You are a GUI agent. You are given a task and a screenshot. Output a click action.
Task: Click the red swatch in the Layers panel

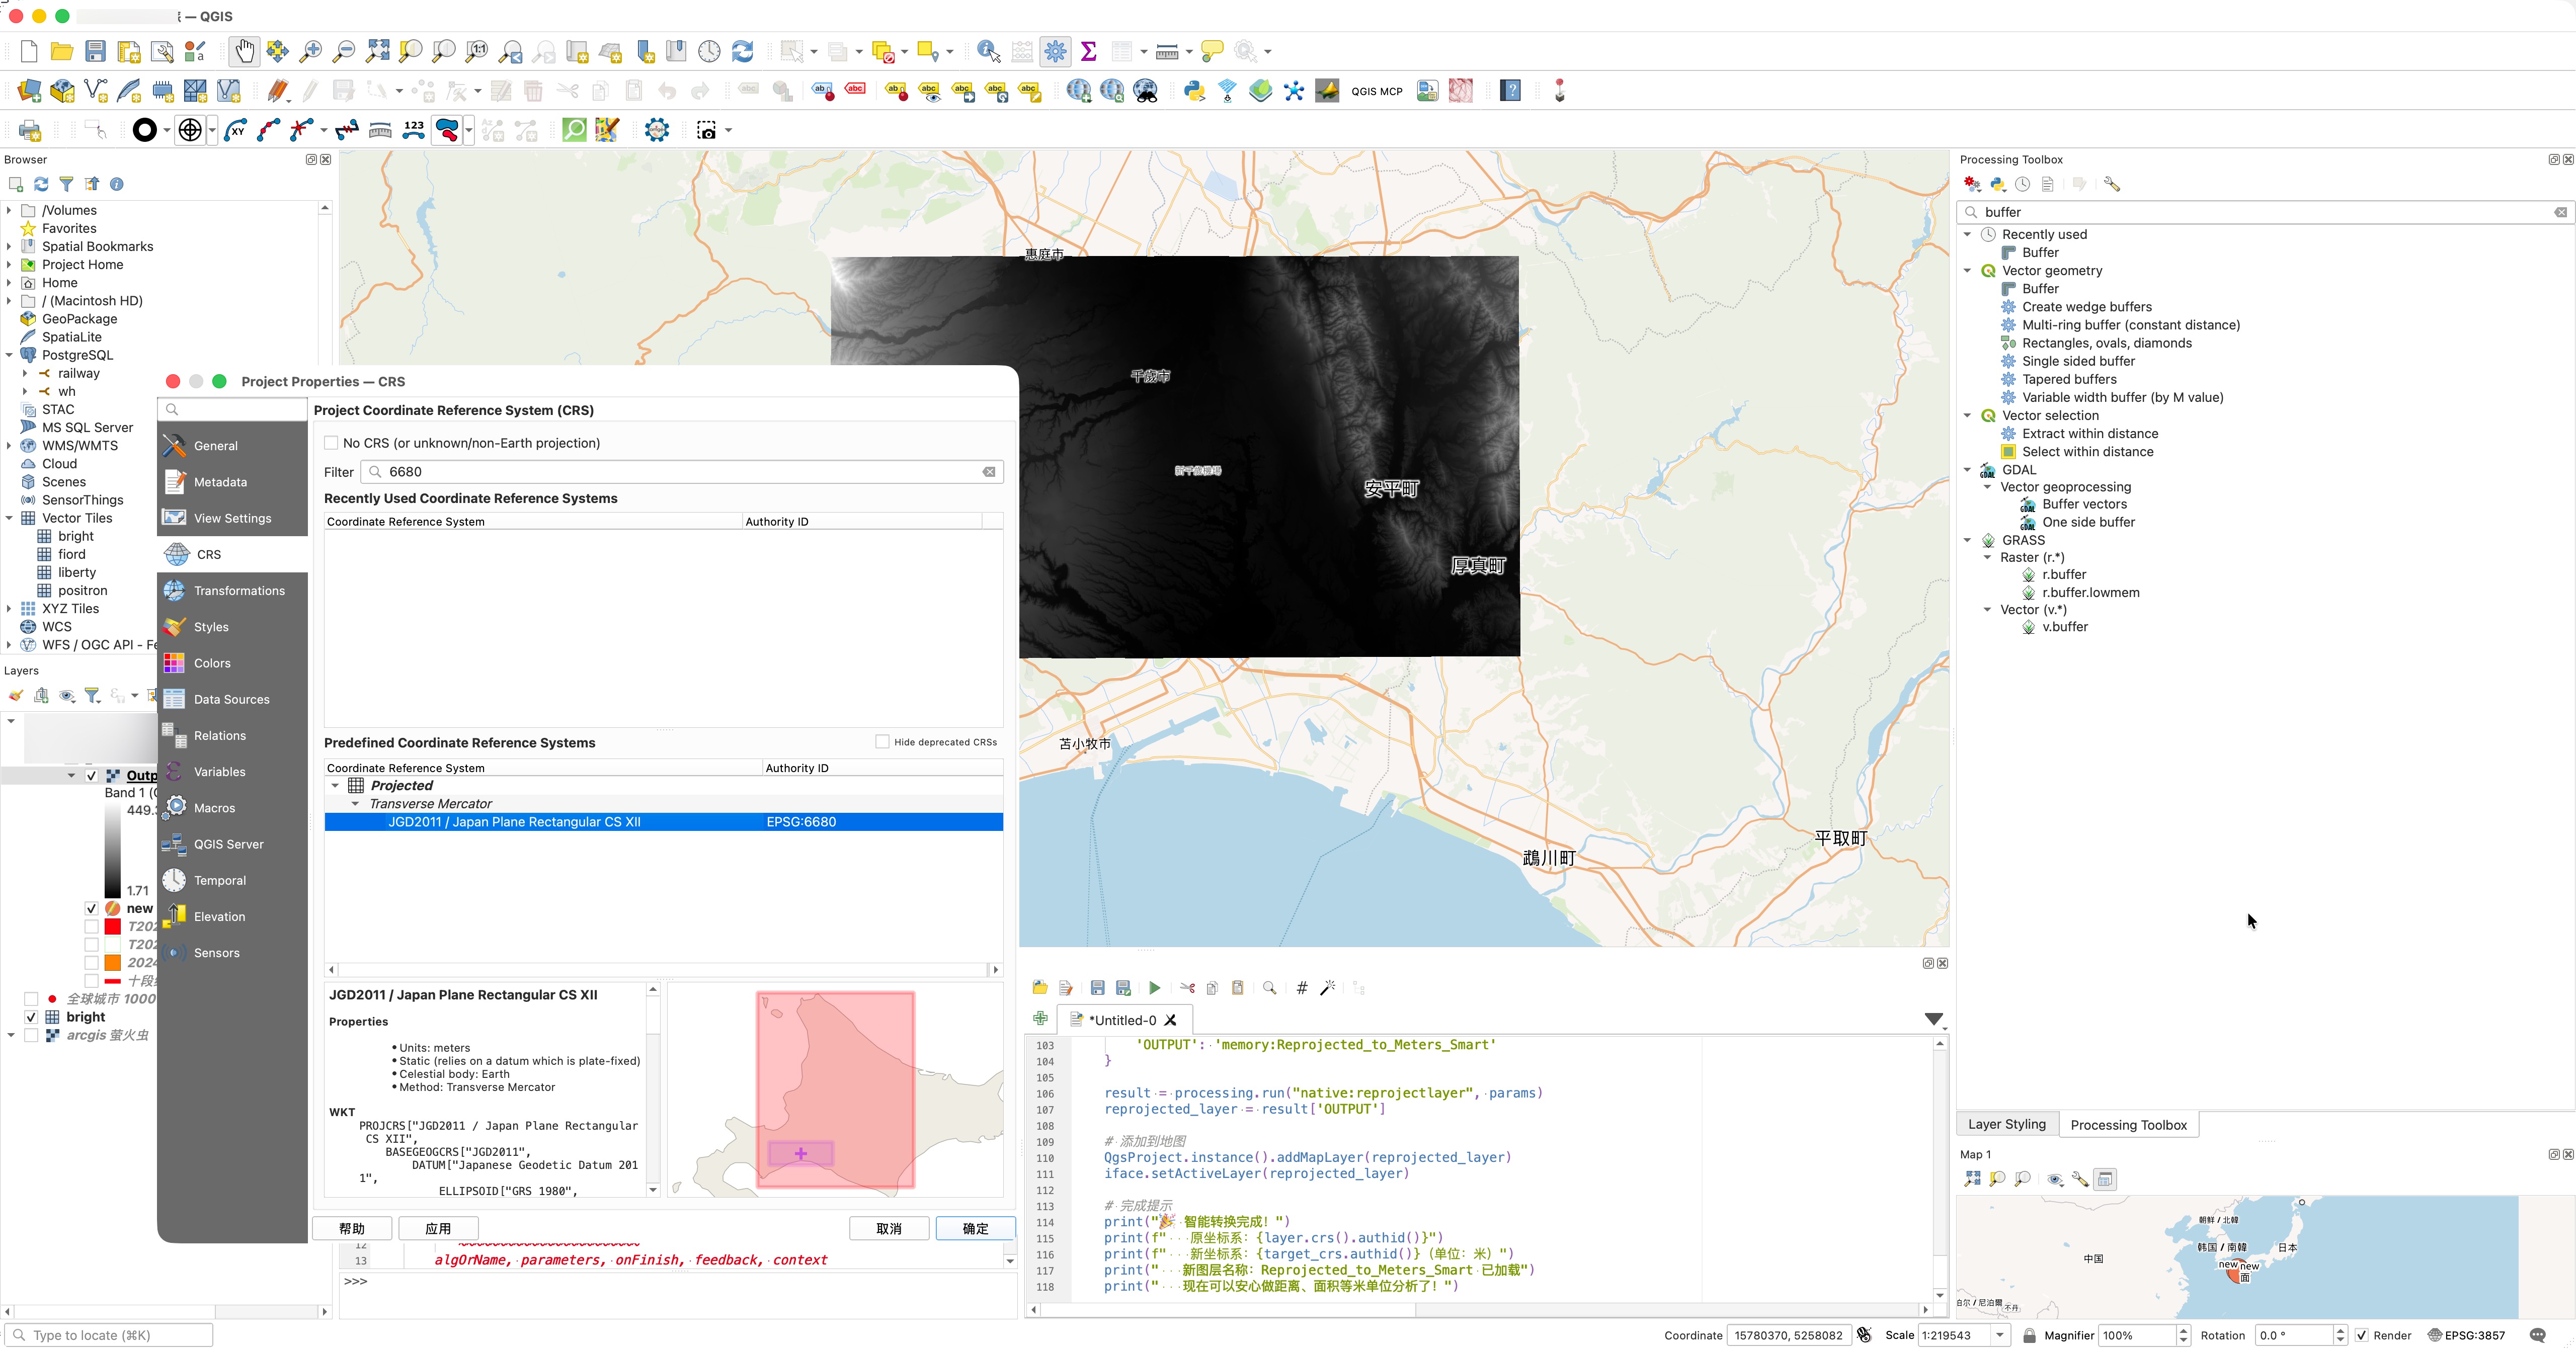tap(113, 927)
